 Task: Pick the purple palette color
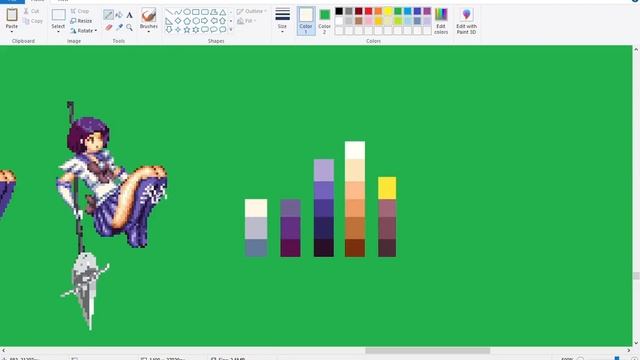coord(427,11)
